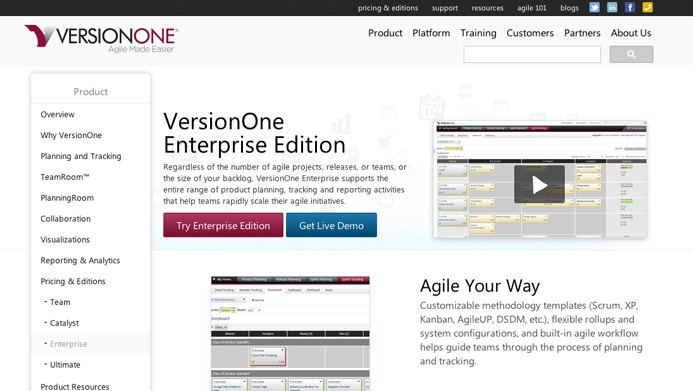This screenshot has width=693, height=391.
Task: Play the Enterprise Edition video
Action: point(539,185)
